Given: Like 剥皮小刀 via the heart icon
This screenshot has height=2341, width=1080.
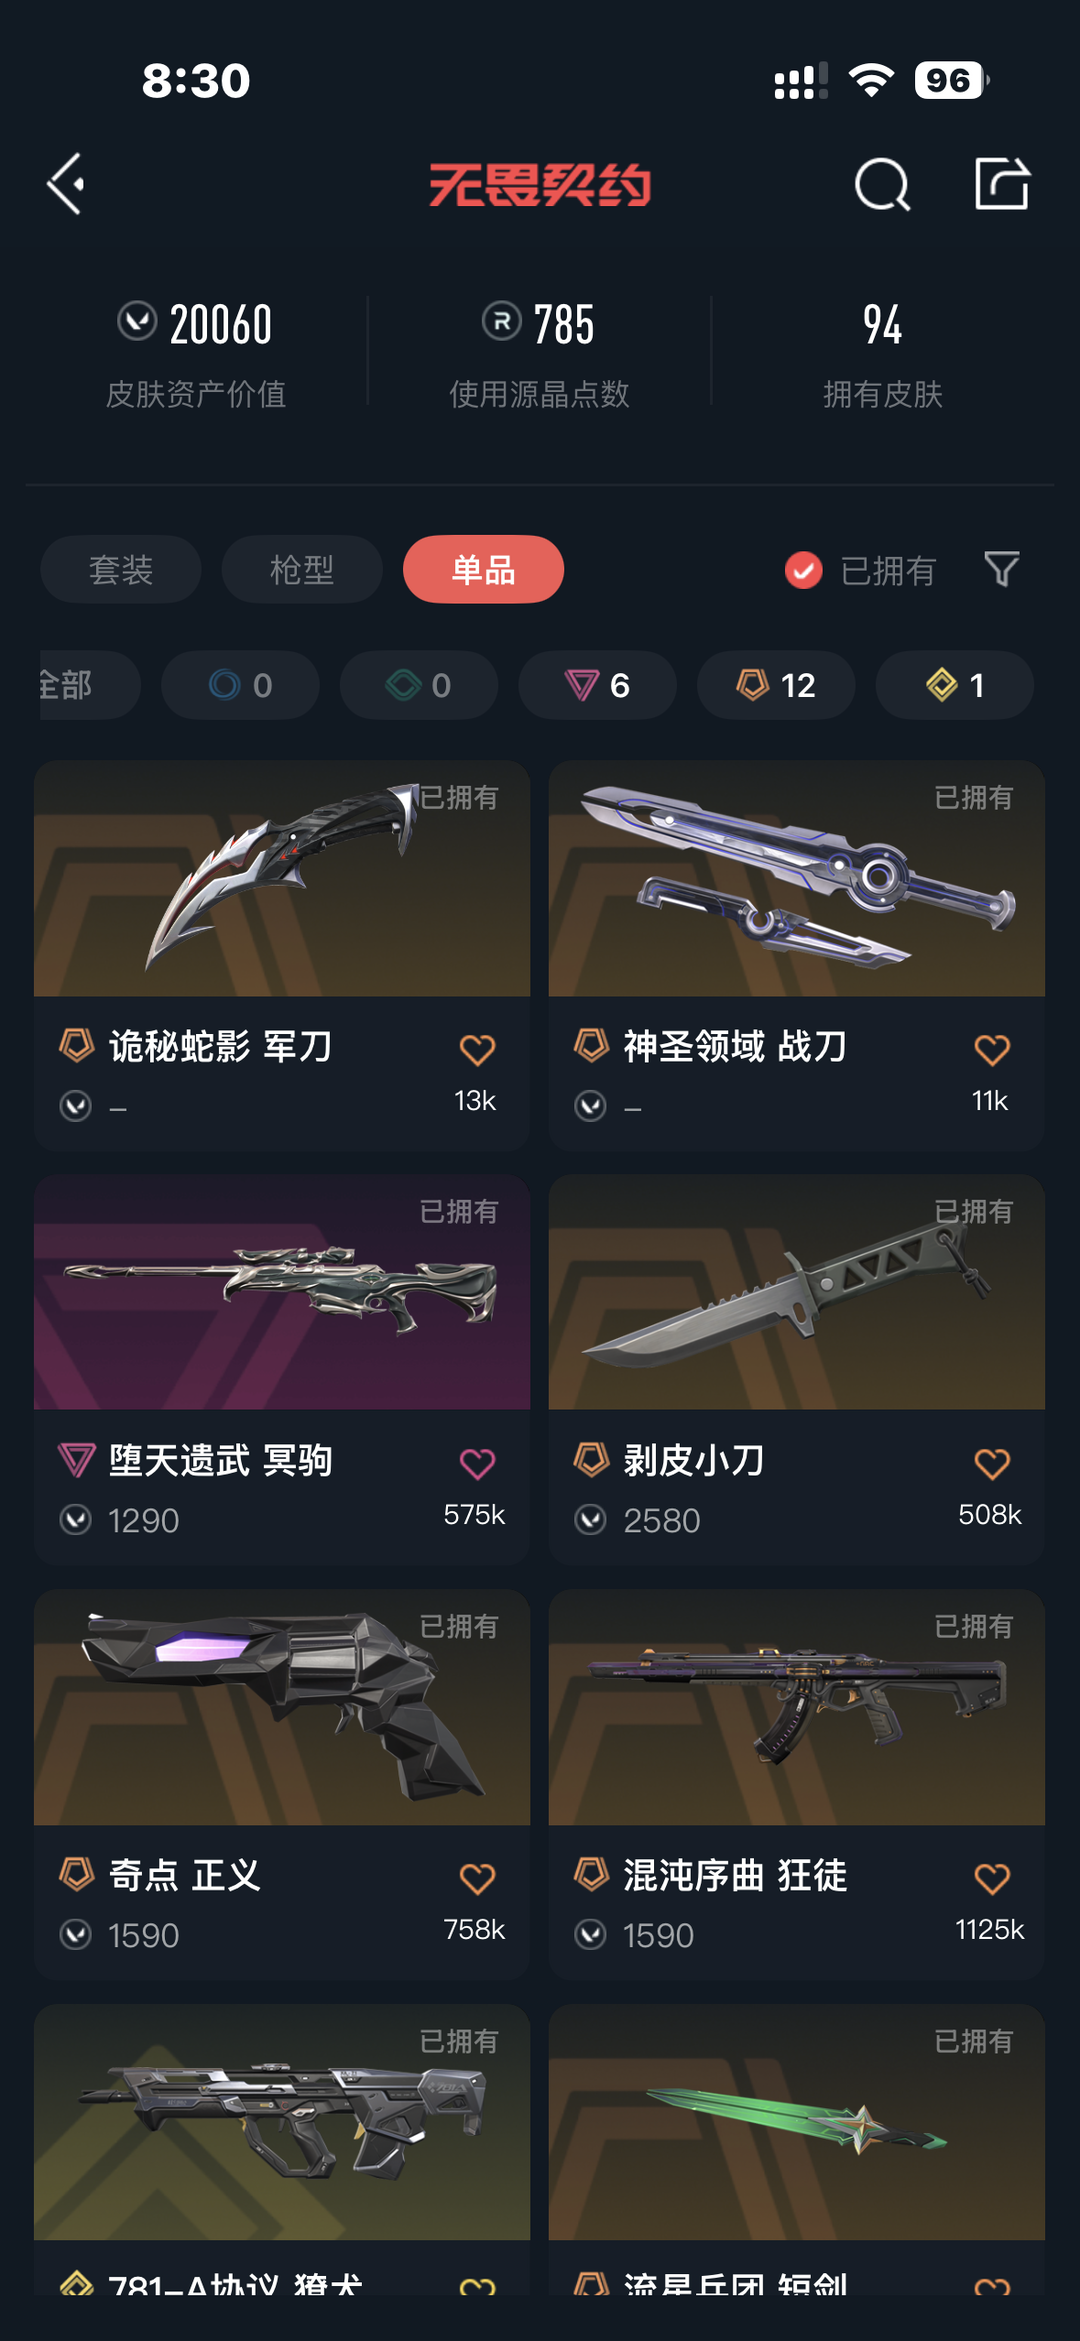Looking at the screenshot, I should 992,1464.
